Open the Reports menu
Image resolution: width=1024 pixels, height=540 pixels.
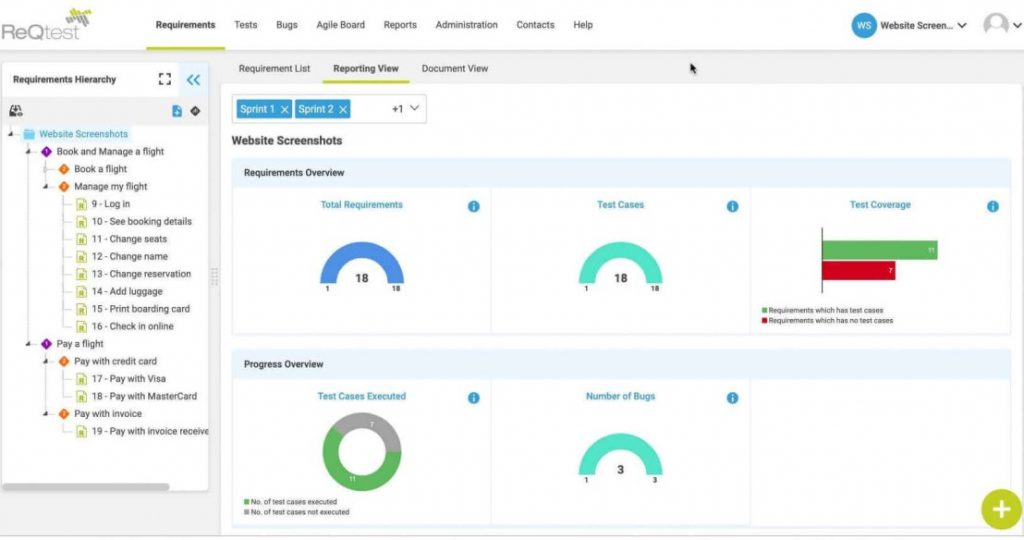pos(400,25)
